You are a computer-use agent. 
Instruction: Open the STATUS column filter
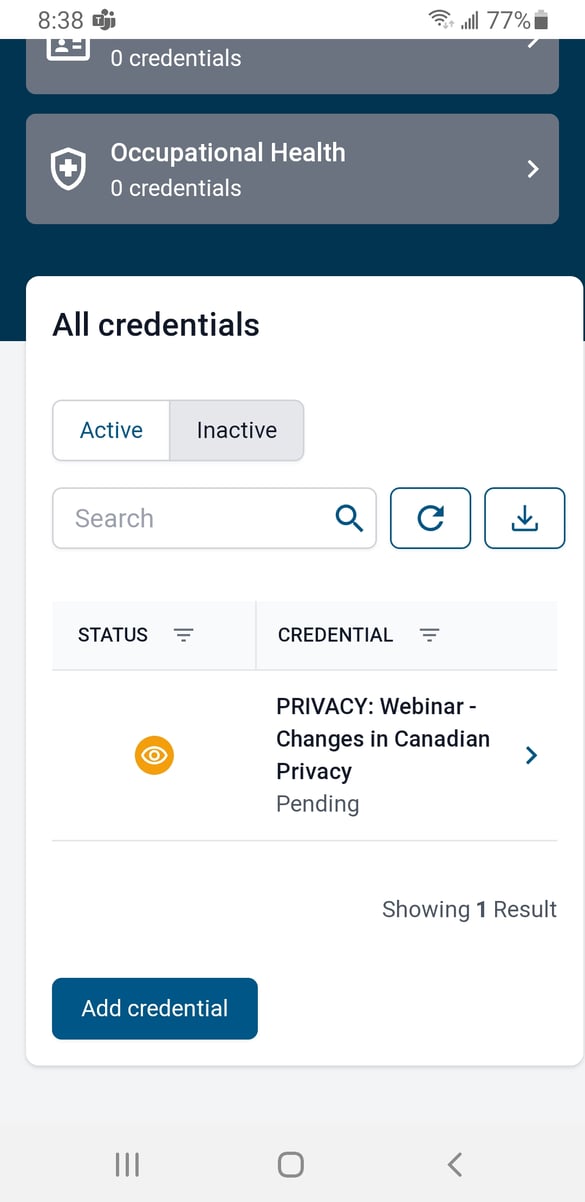coord(184,635)
